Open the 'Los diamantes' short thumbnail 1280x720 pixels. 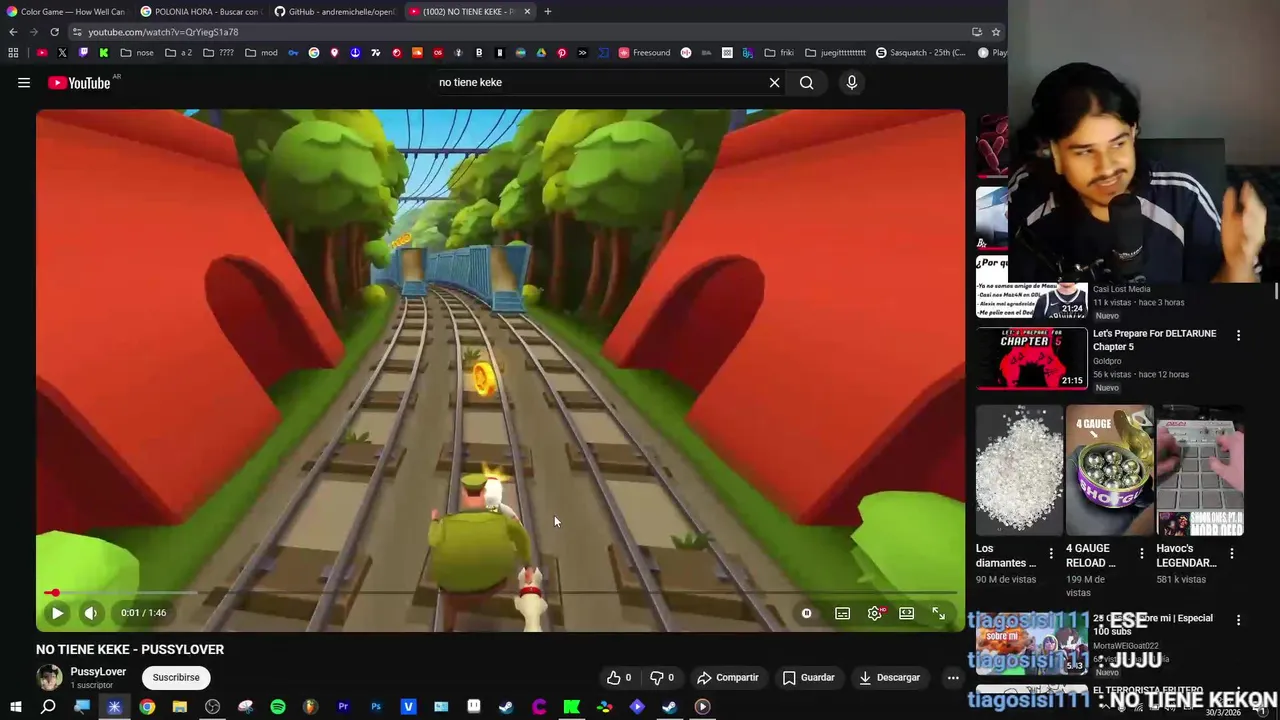tap(1019, 469)
